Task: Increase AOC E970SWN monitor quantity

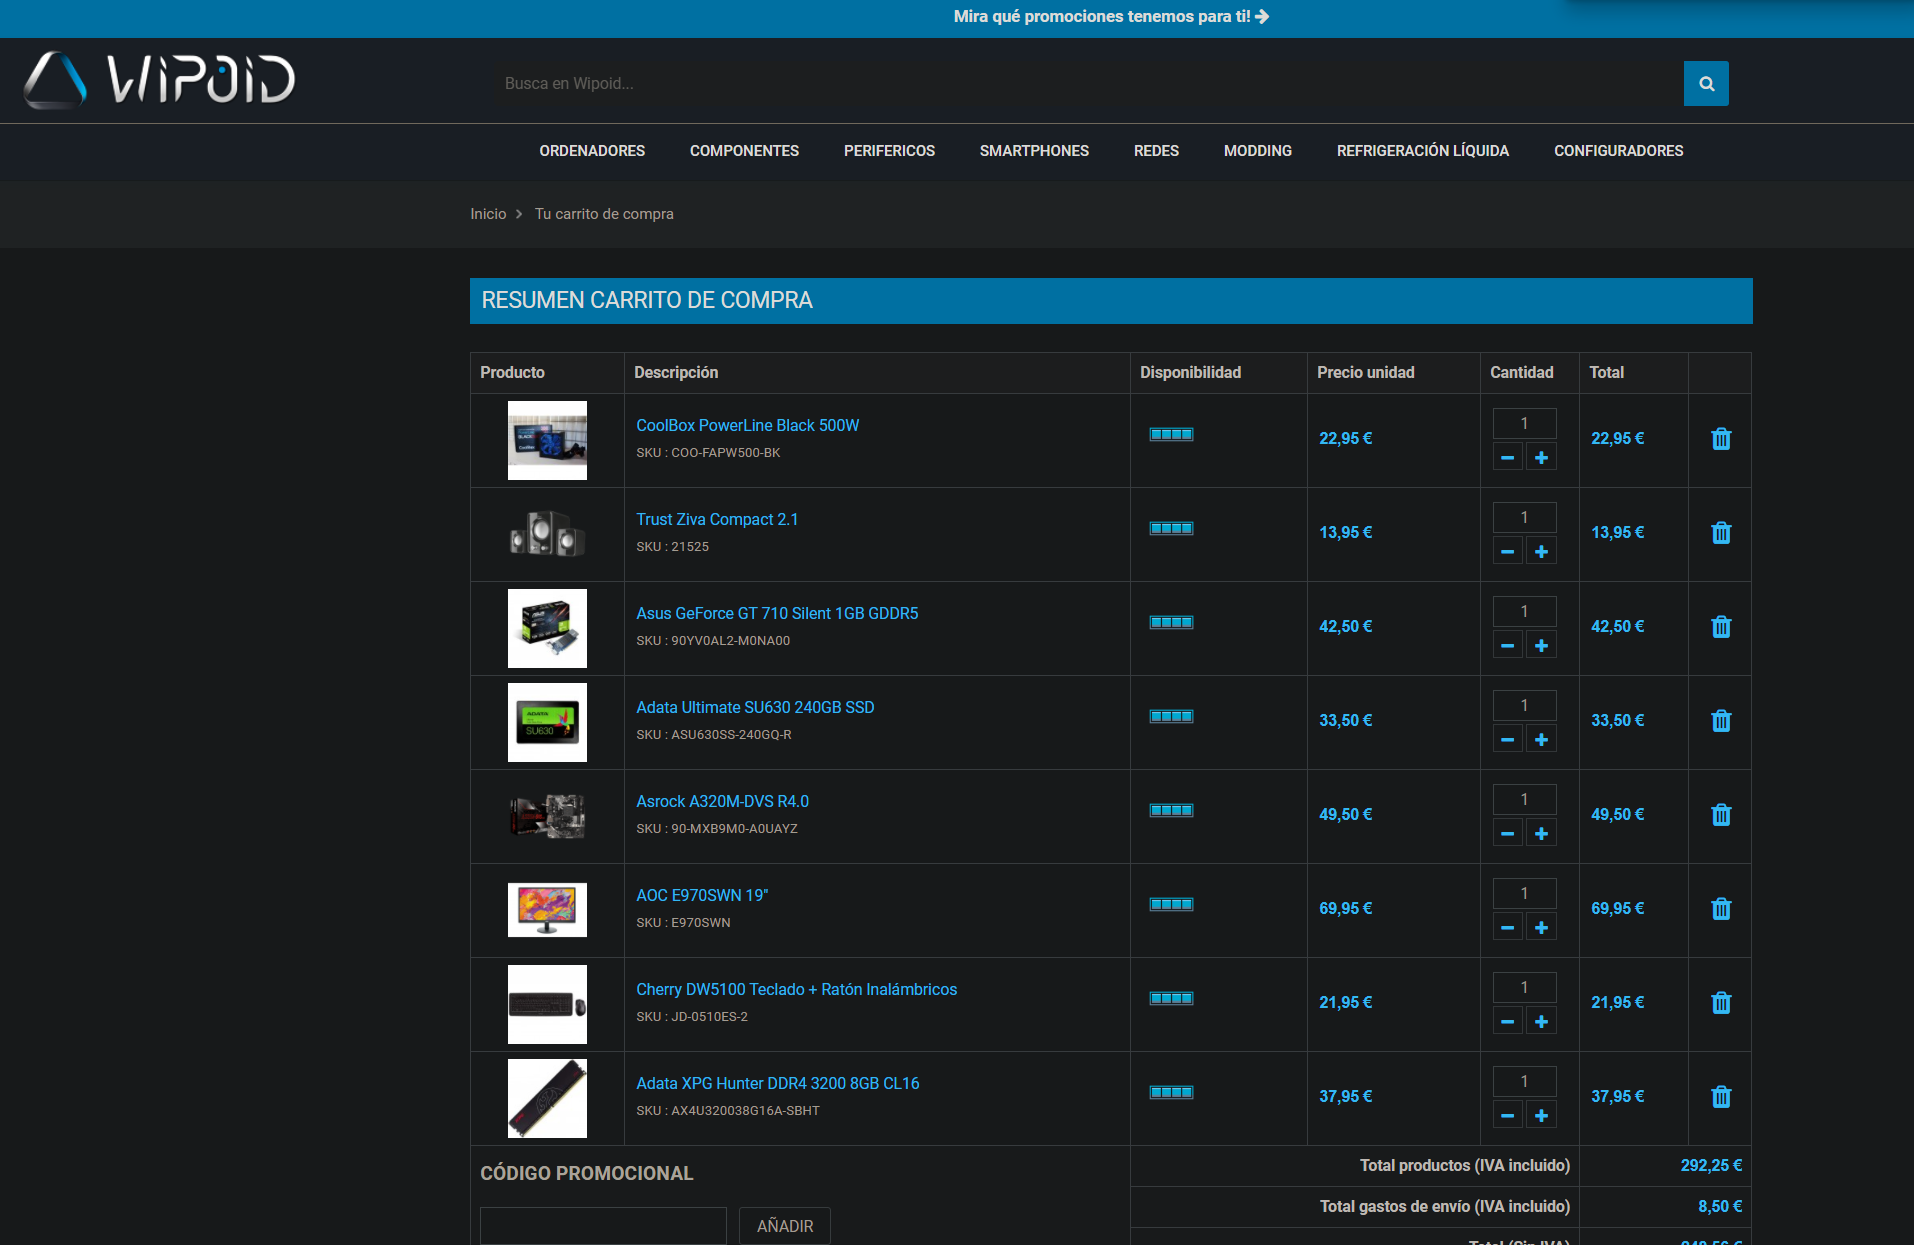Action: [x=1541, y=928]
